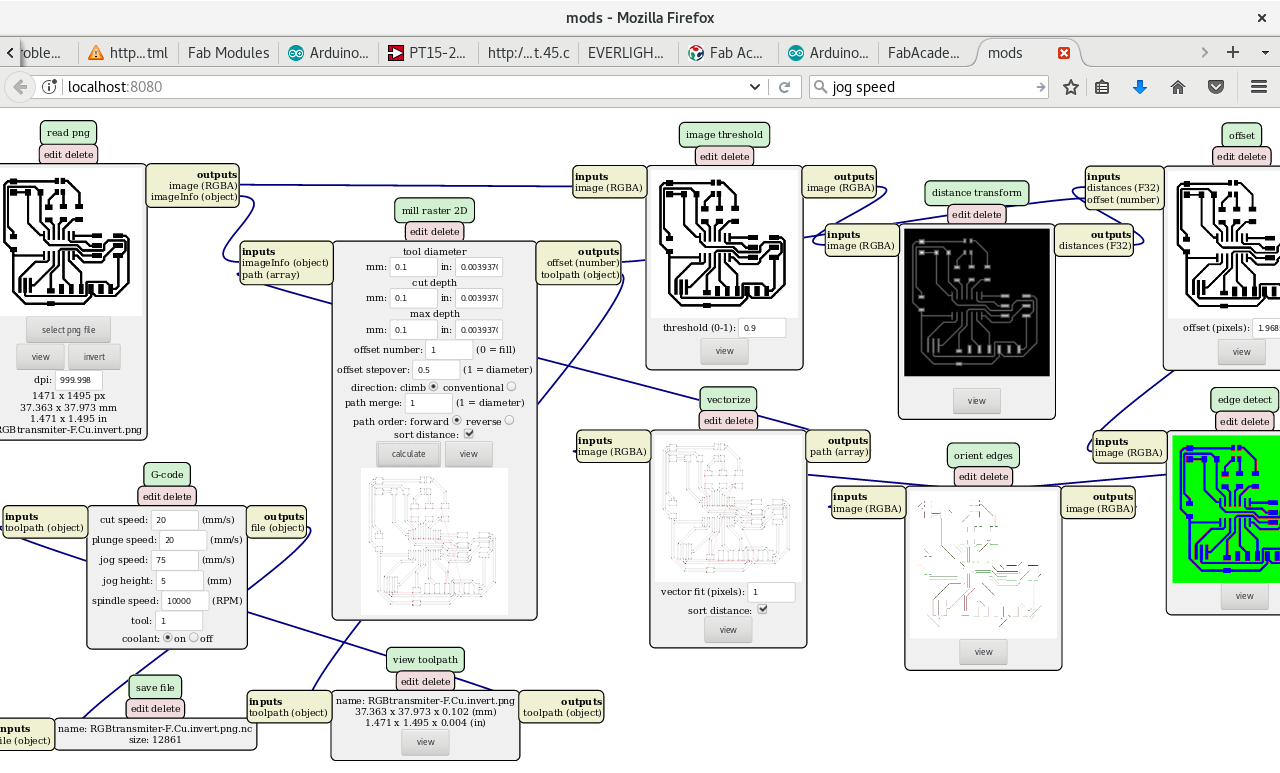
Task: Submit the 'jog speed' search with the go arrow
Action: [x=1040, y=87]
